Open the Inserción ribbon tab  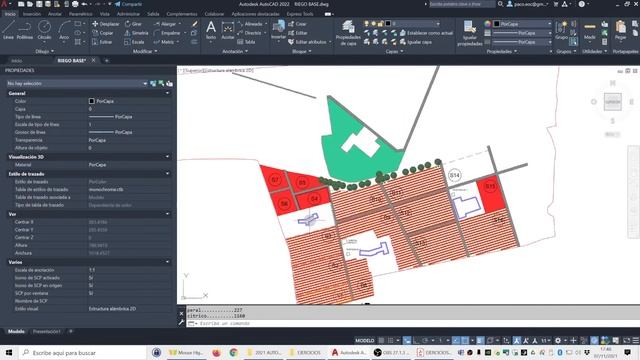32,14
